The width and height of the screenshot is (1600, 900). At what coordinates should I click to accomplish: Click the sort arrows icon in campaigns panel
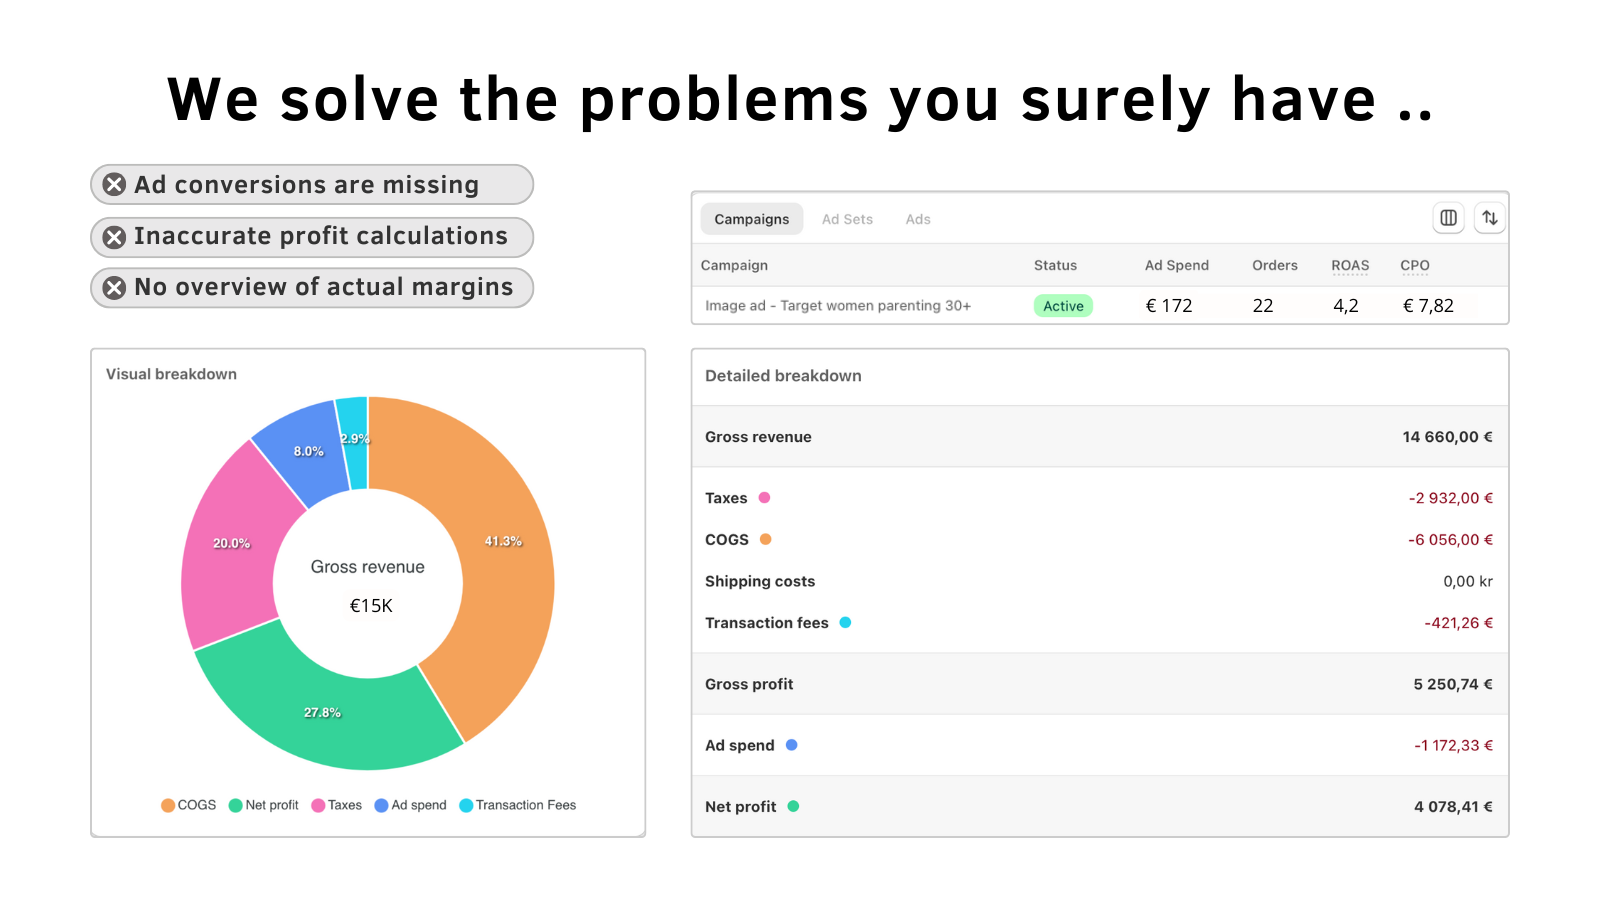point(1490,218)
